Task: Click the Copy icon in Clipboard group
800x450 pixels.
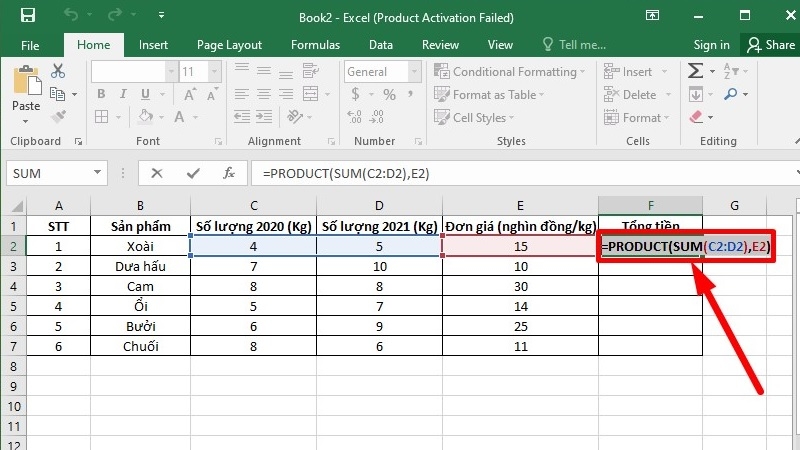Action: [x=57, y=94]
